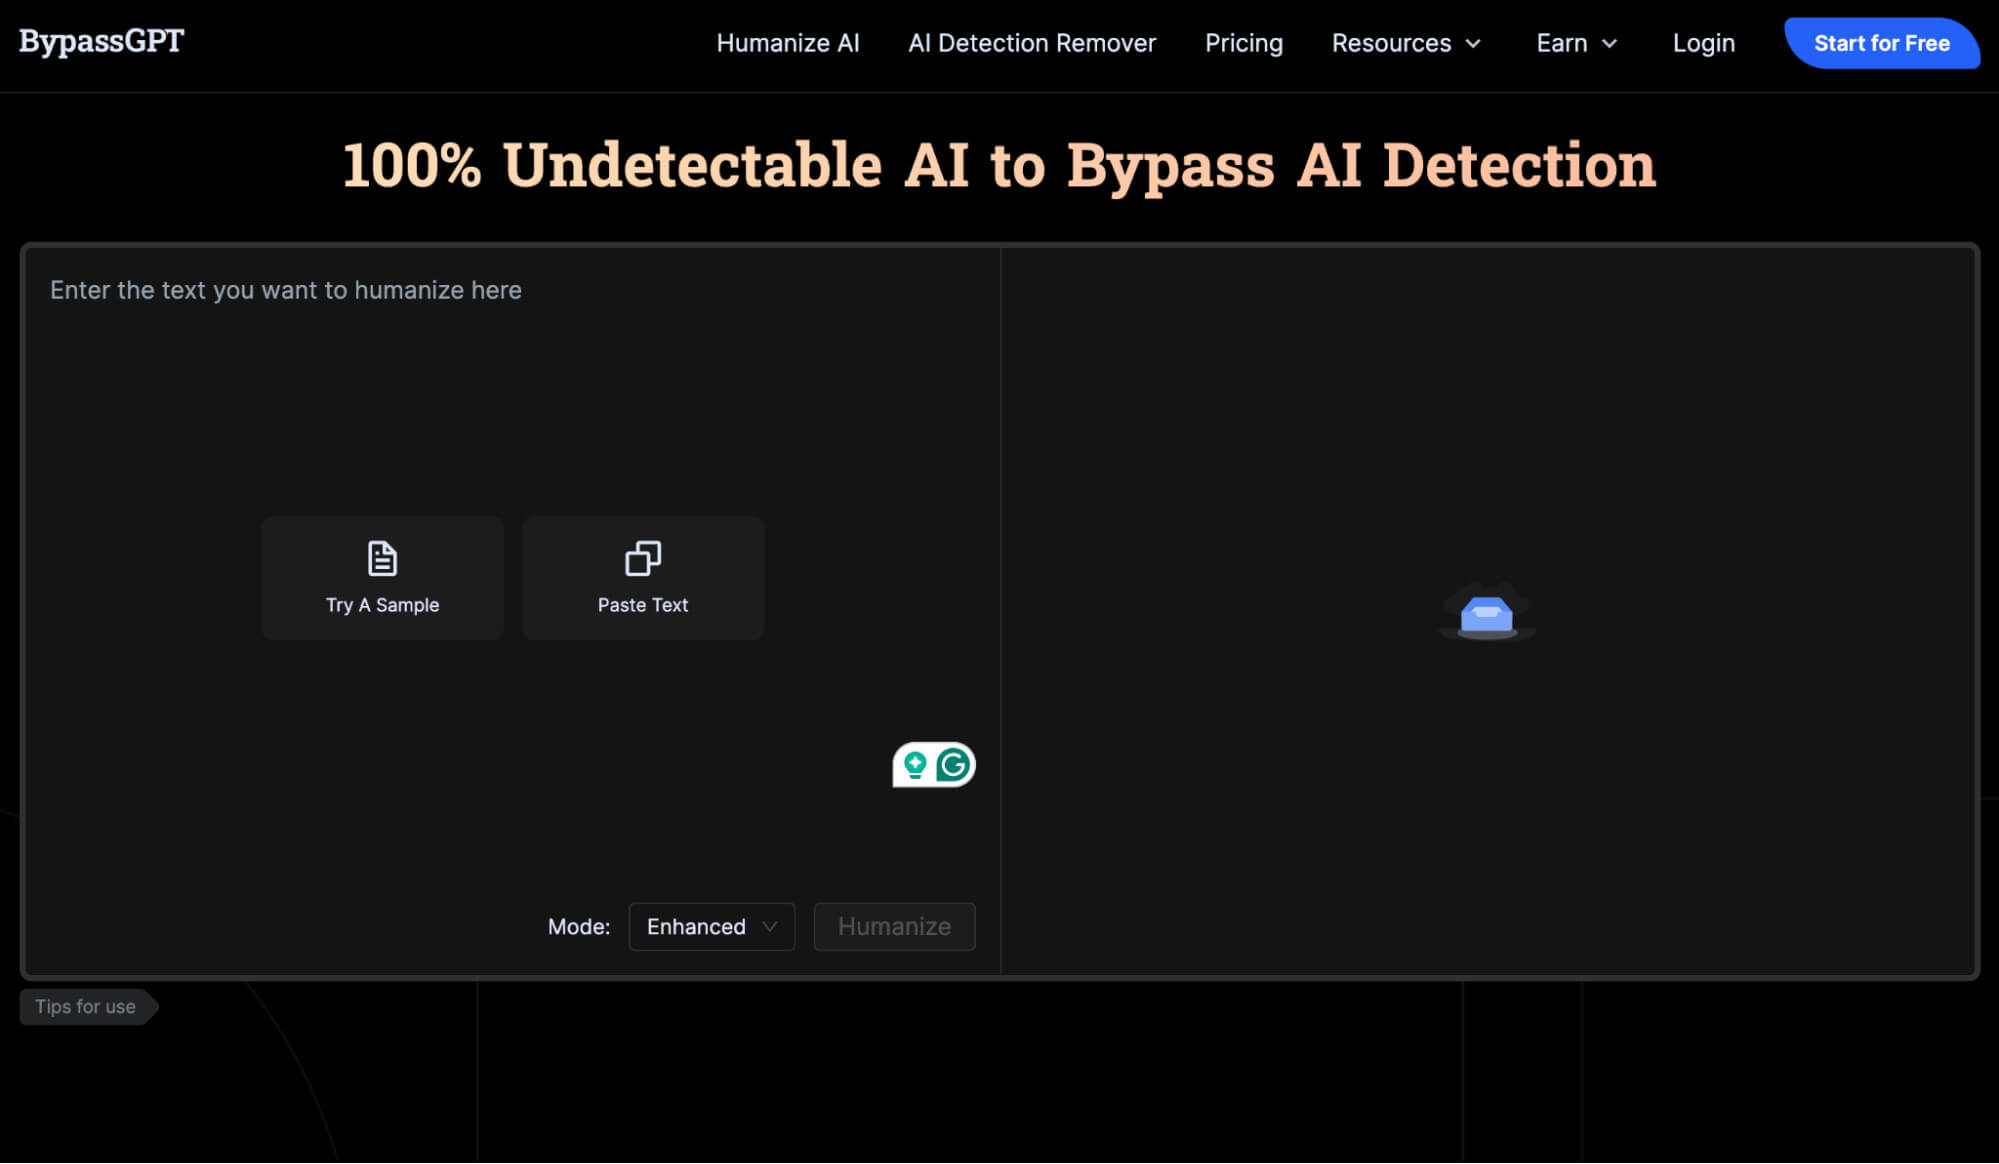Open the Mode Enhanced dropdown
This screenshot has width=1999, height=1164.
(x=711, y=927)
